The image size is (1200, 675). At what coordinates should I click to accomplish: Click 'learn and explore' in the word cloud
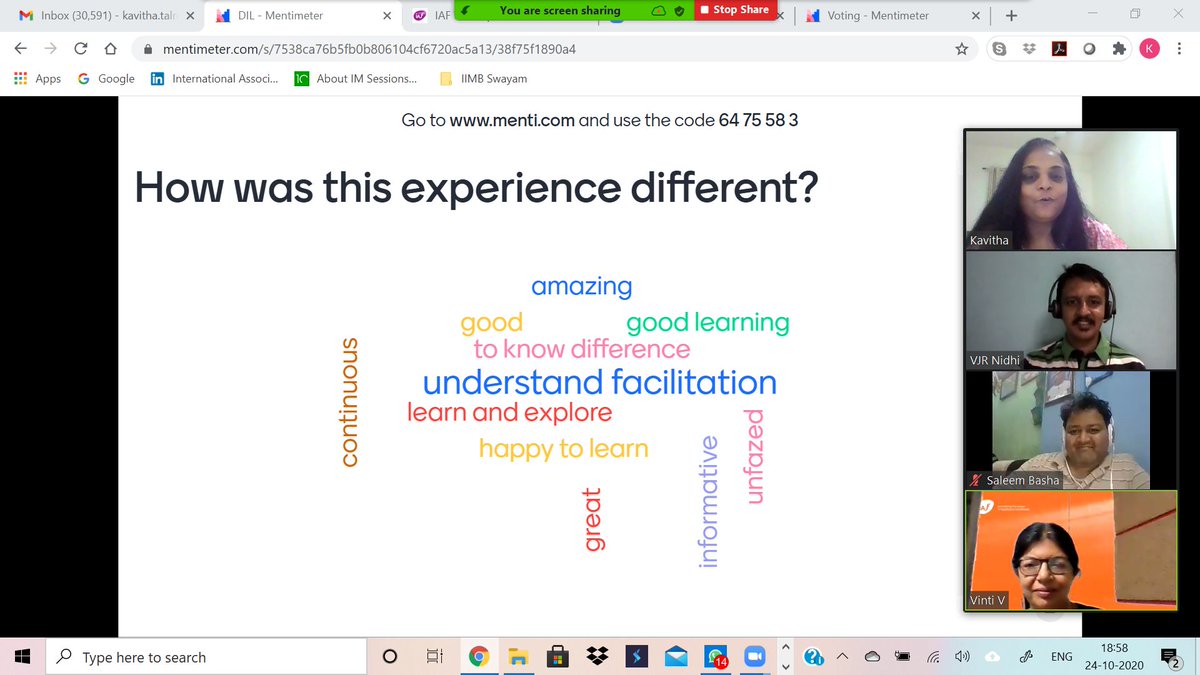(508, 412)
